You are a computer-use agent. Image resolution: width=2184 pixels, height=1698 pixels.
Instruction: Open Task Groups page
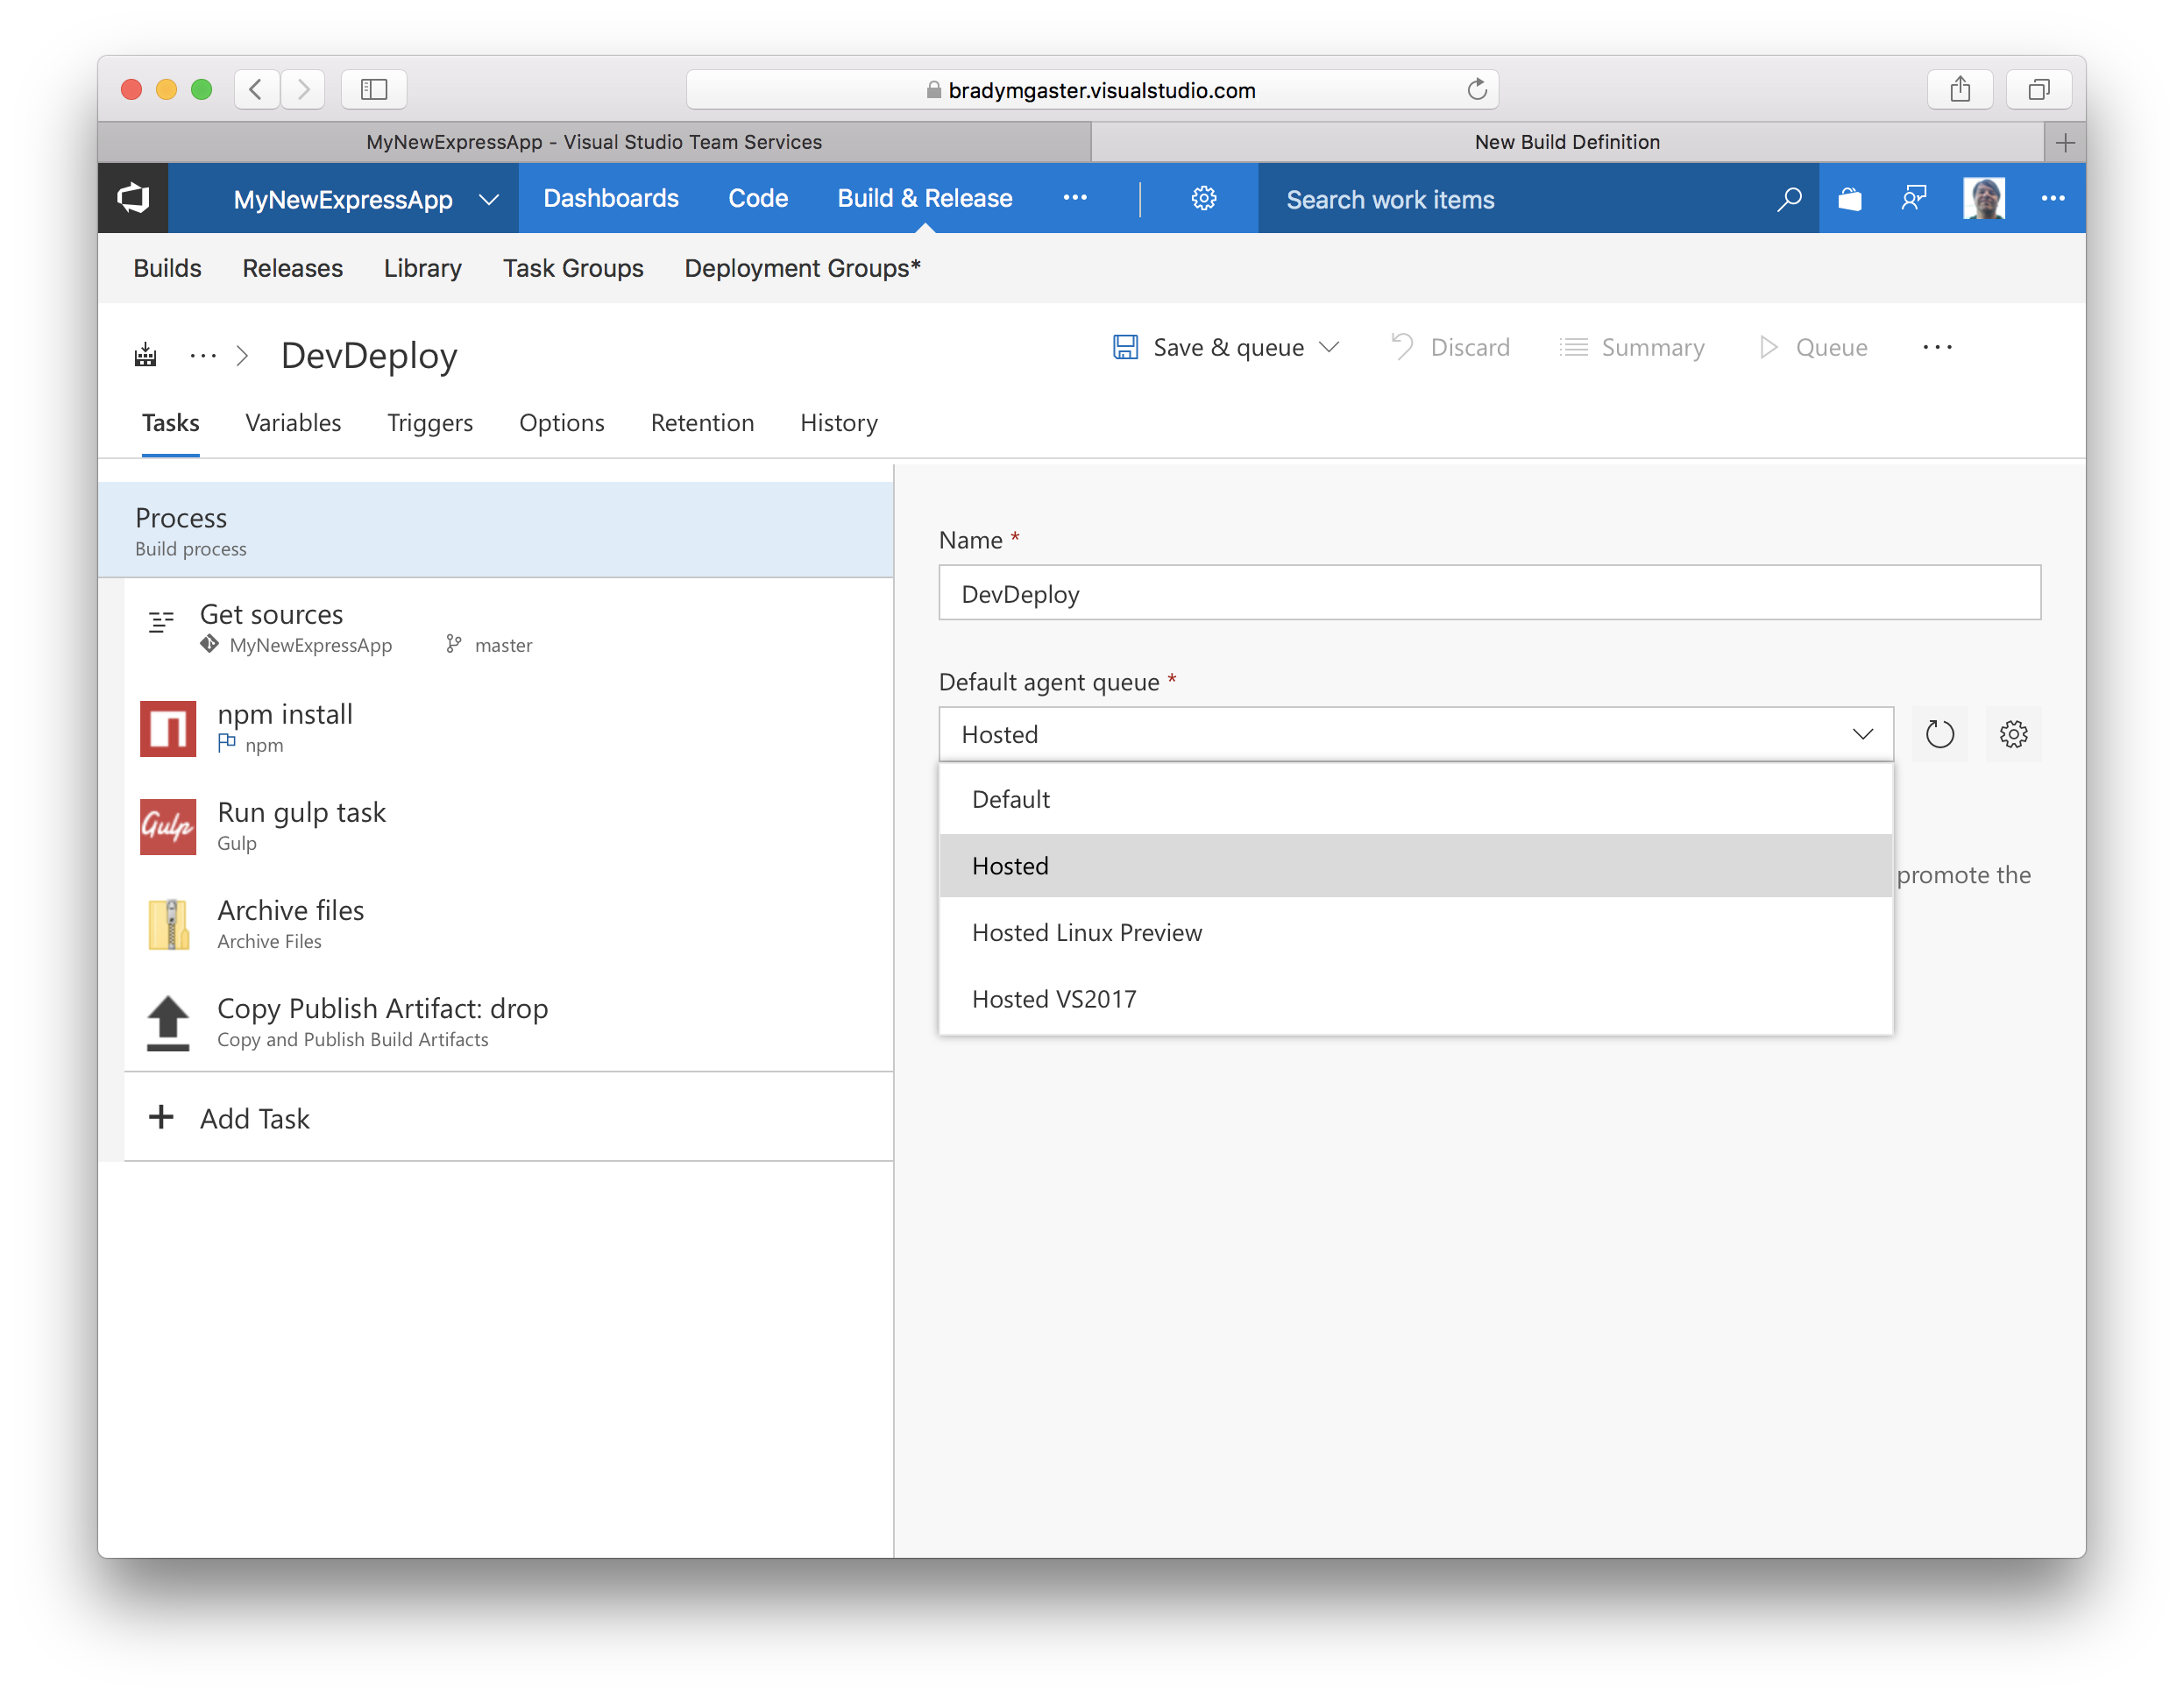pos(573,268)
